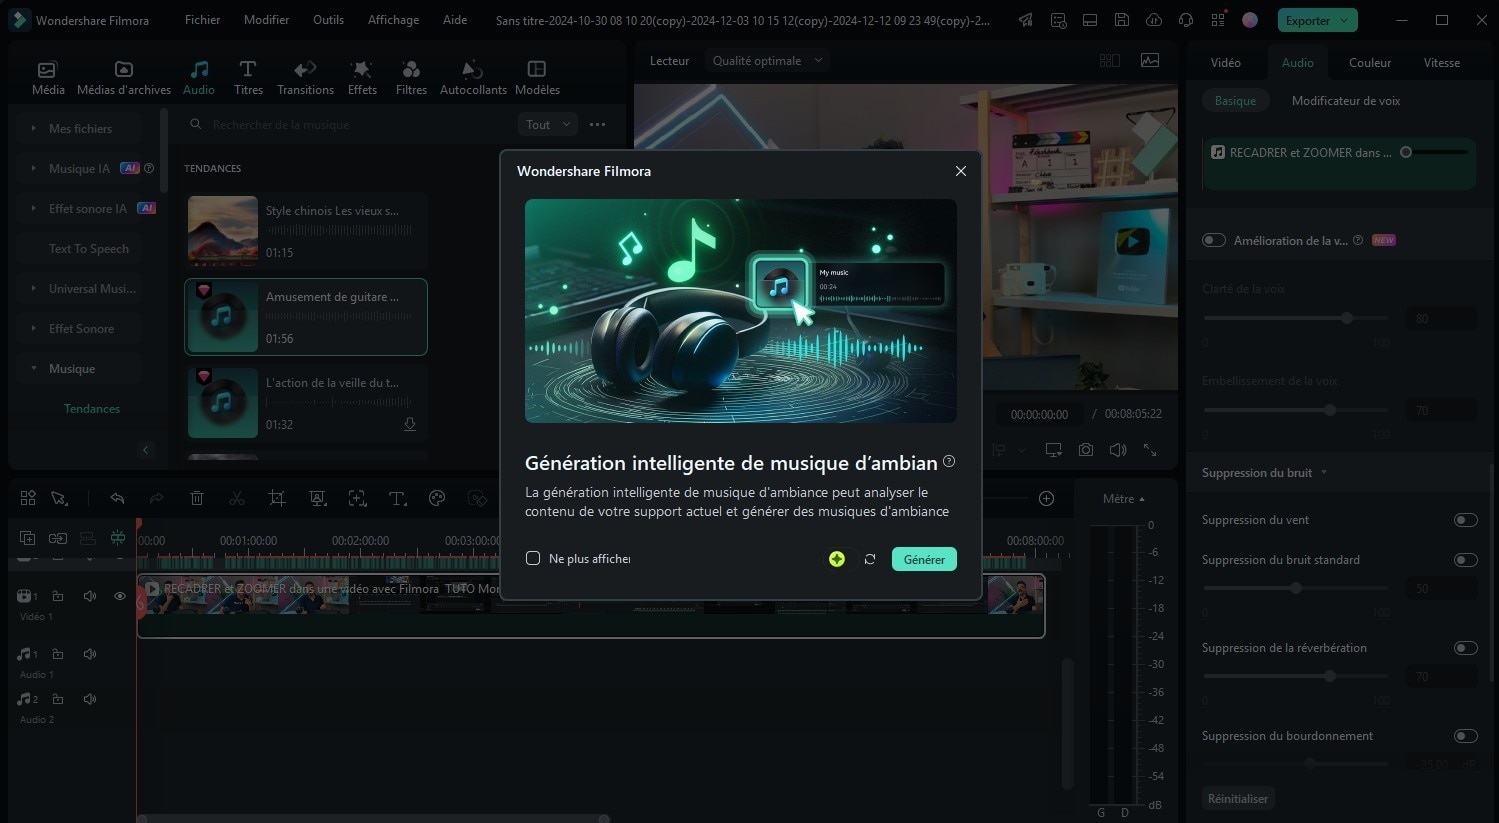
Task: Enable Suppression du bruit standard toggle
Action: [1466, 560]
